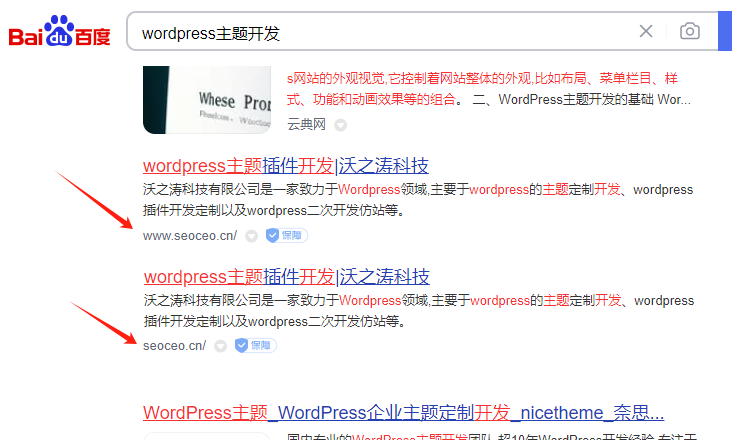The height and width of the screenshot is (440, 732).
Task: Expand the dropdown arrow next to www.seoceo.cn/
Action: (252, 236)
